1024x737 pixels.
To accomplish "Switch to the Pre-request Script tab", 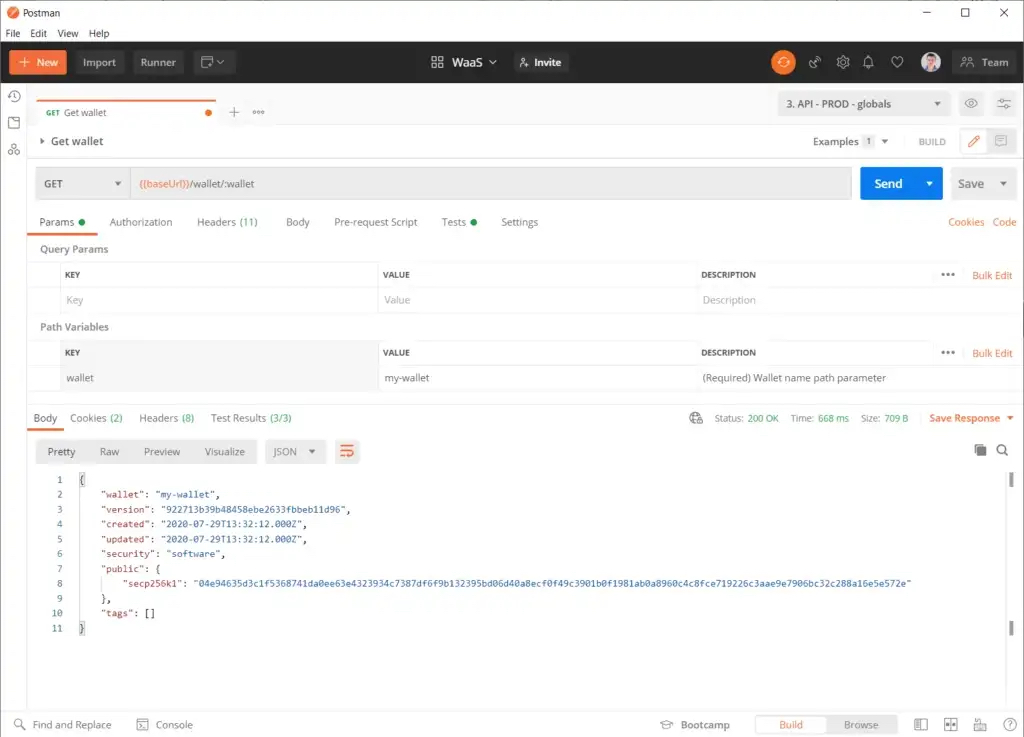I will [x=376, y=222].
